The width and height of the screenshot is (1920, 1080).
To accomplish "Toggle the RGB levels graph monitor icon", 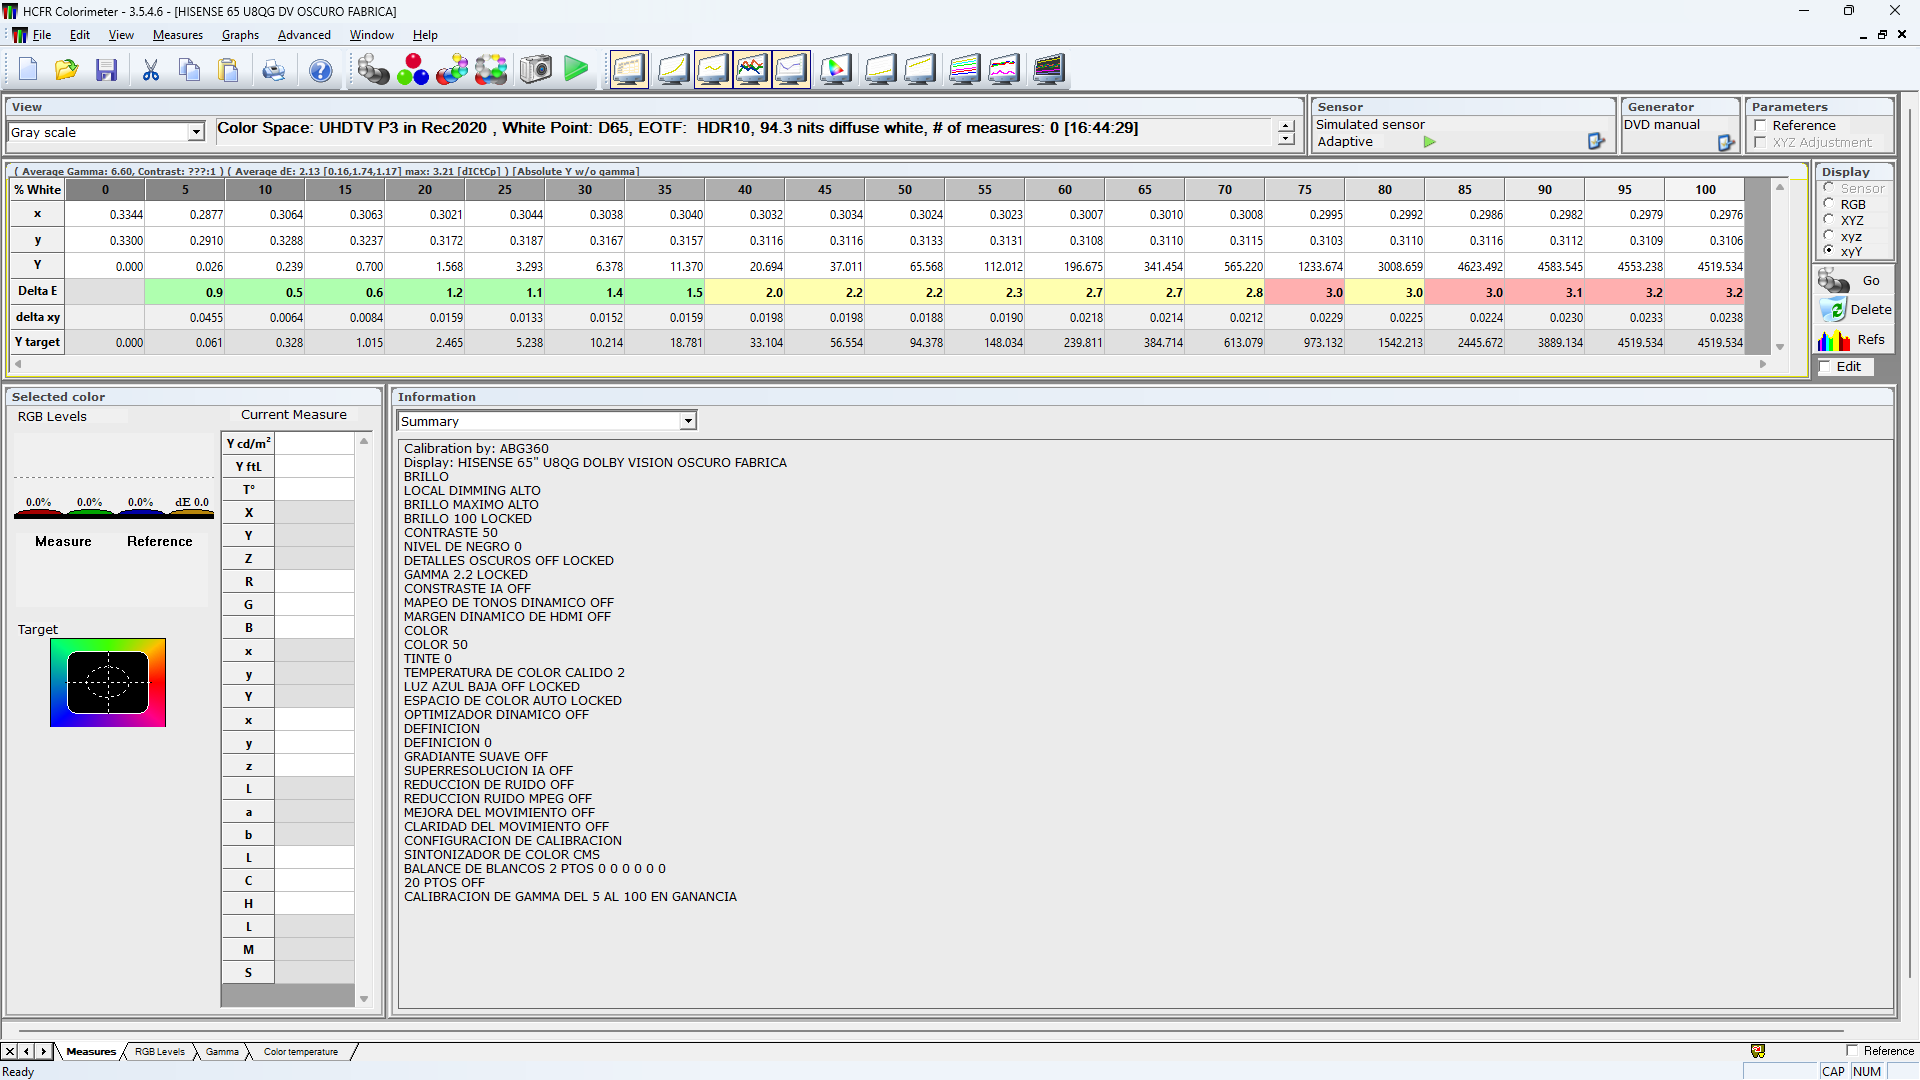I will coord(752,69).
